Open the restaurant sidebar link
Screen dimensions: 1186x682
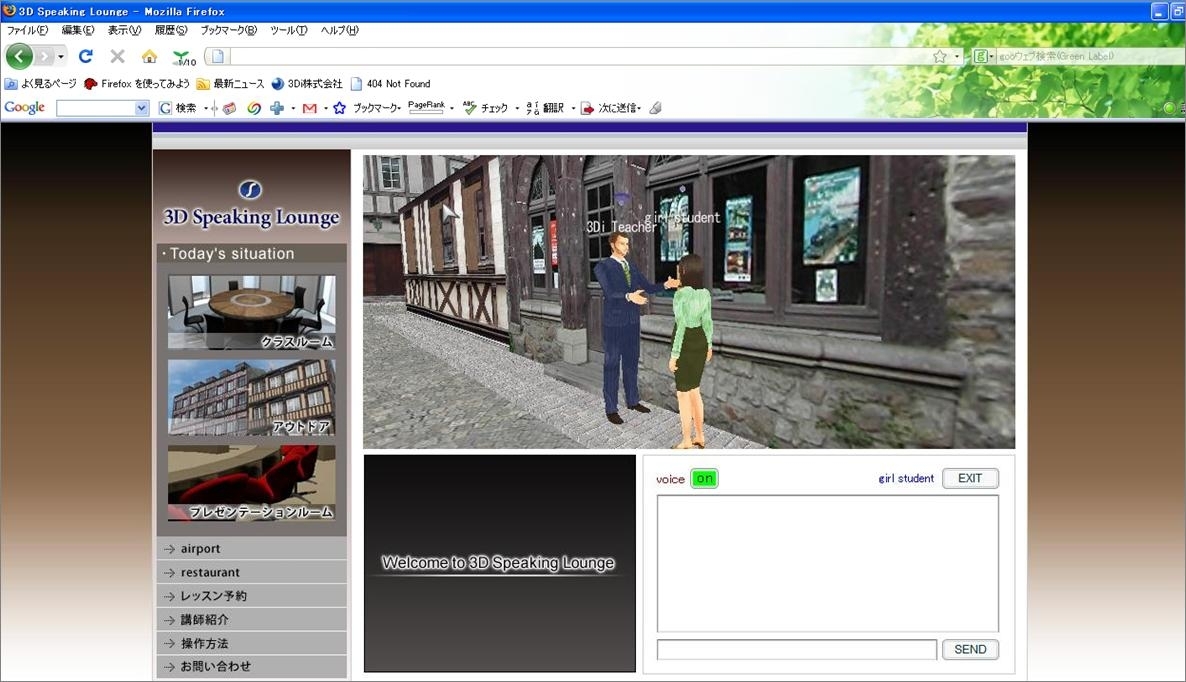(251, 572)
